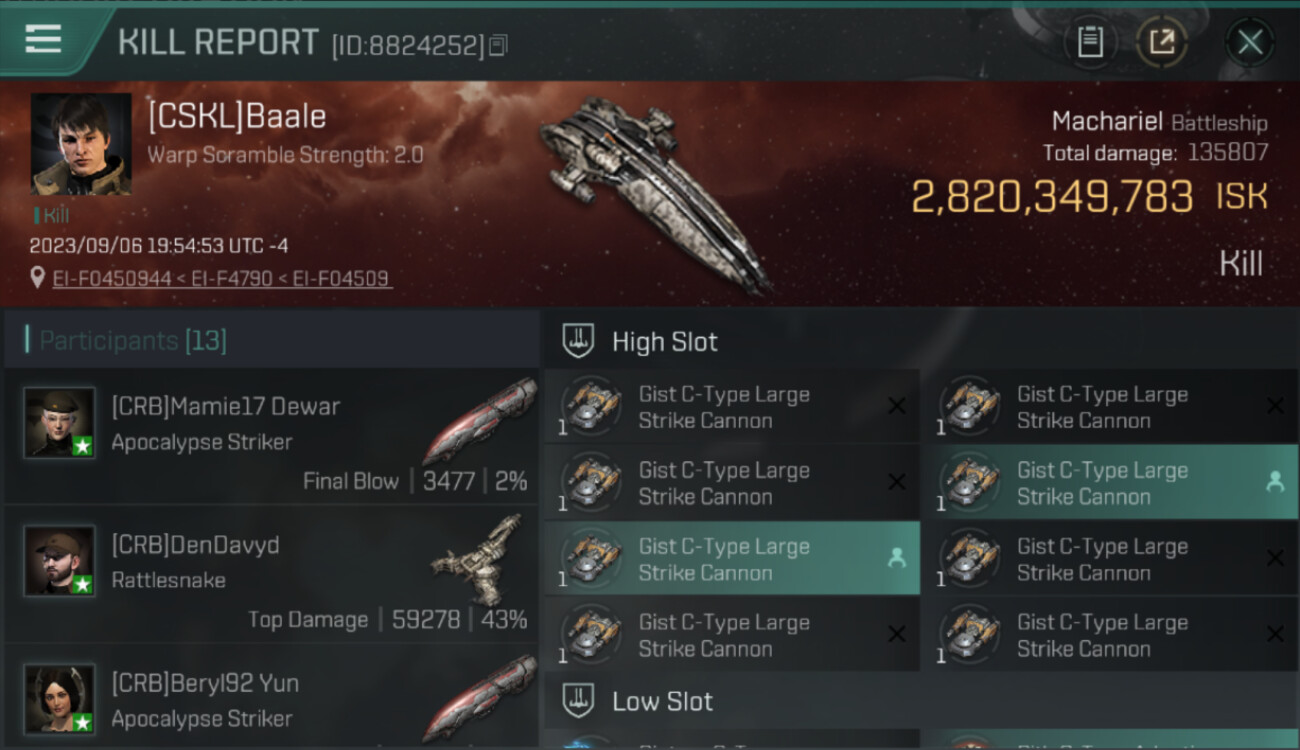Screen dimensions: 1300x750
Task: Open the hamburger menu icon
Action: pos(43,40)
